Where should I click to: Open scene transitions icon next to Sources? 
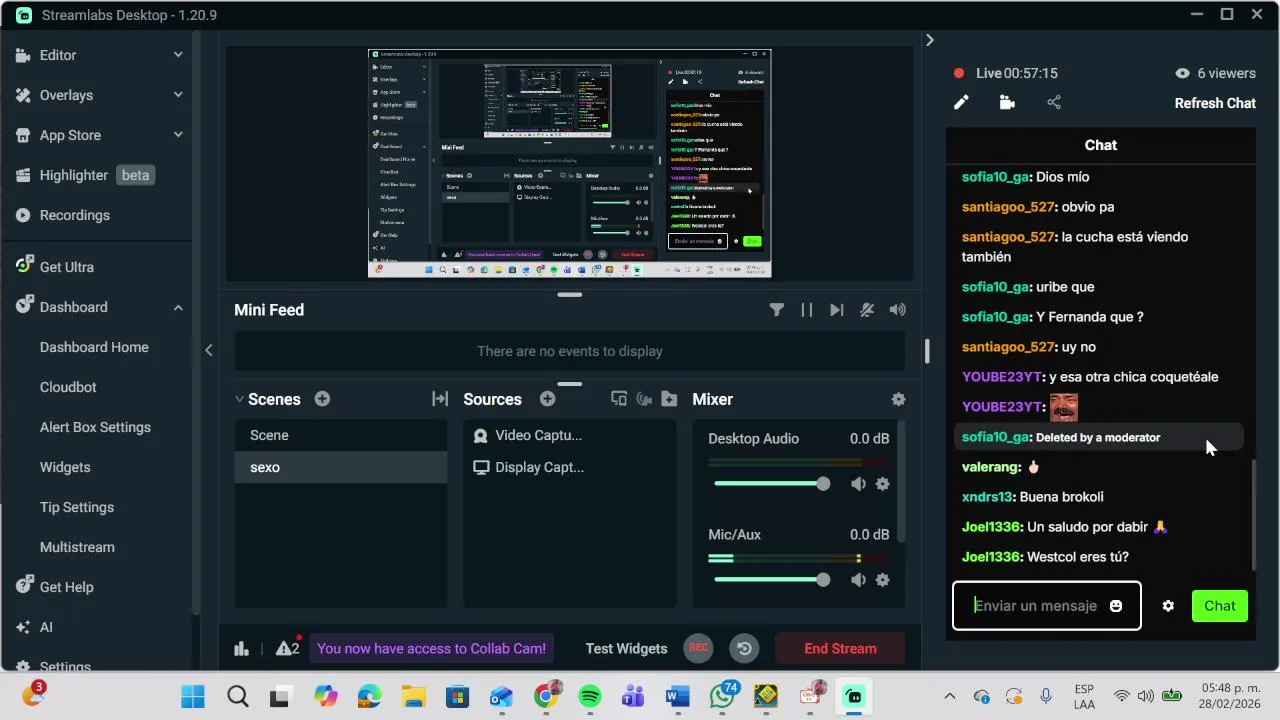coord(440,399)
